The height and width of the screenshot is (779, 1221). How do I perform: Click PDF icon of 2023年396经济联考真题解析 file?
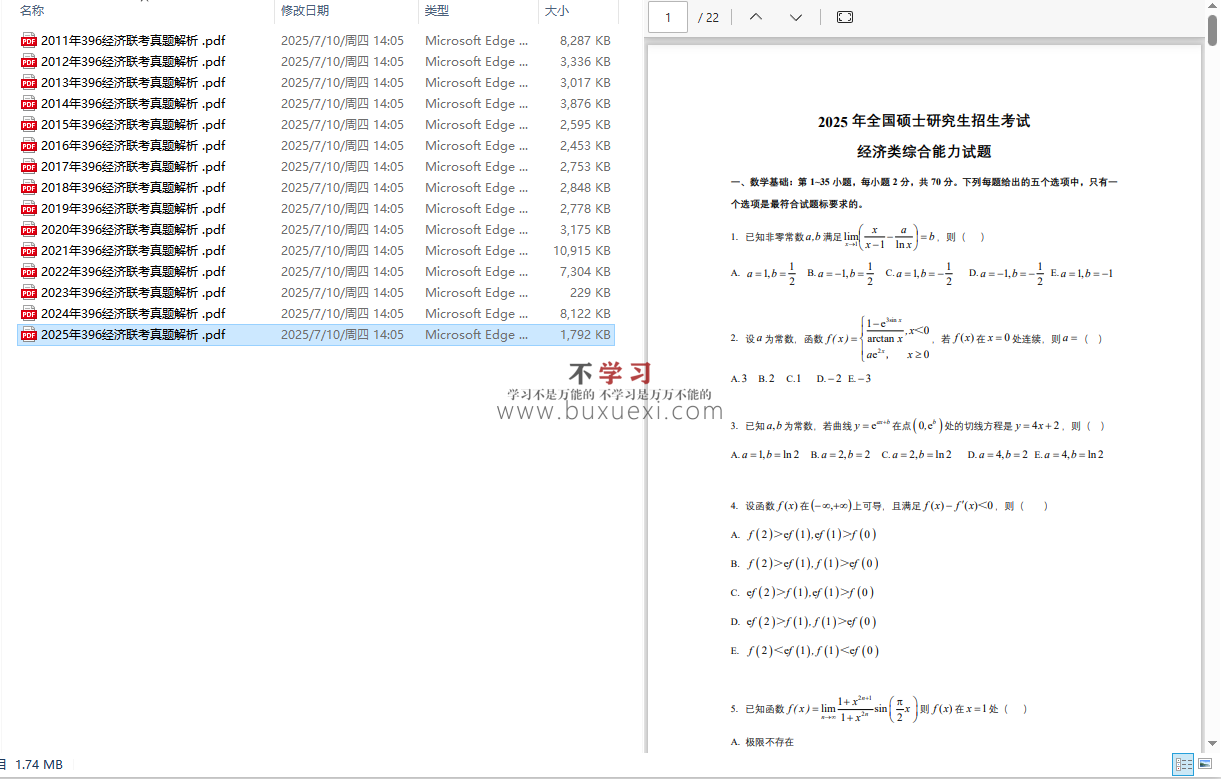[x=29, y=293]
